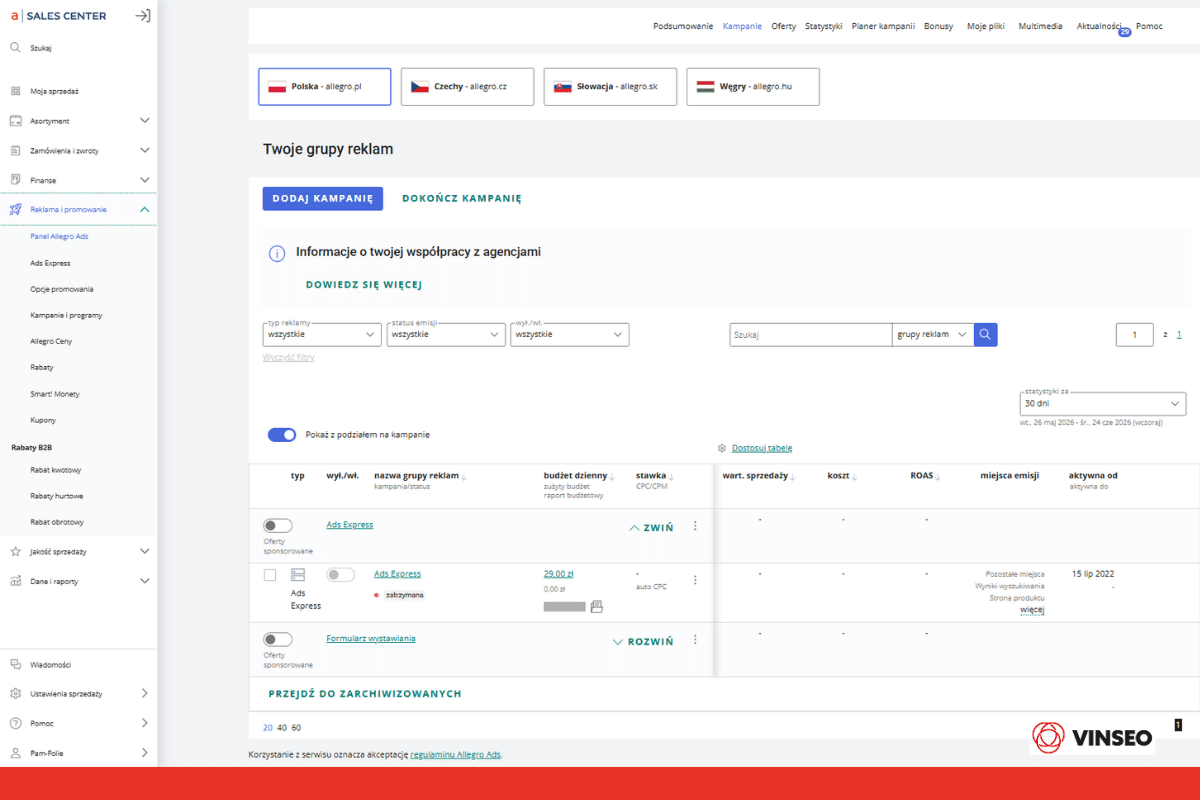Check the Ads Express ad group checkbox

tap(270, 575)
